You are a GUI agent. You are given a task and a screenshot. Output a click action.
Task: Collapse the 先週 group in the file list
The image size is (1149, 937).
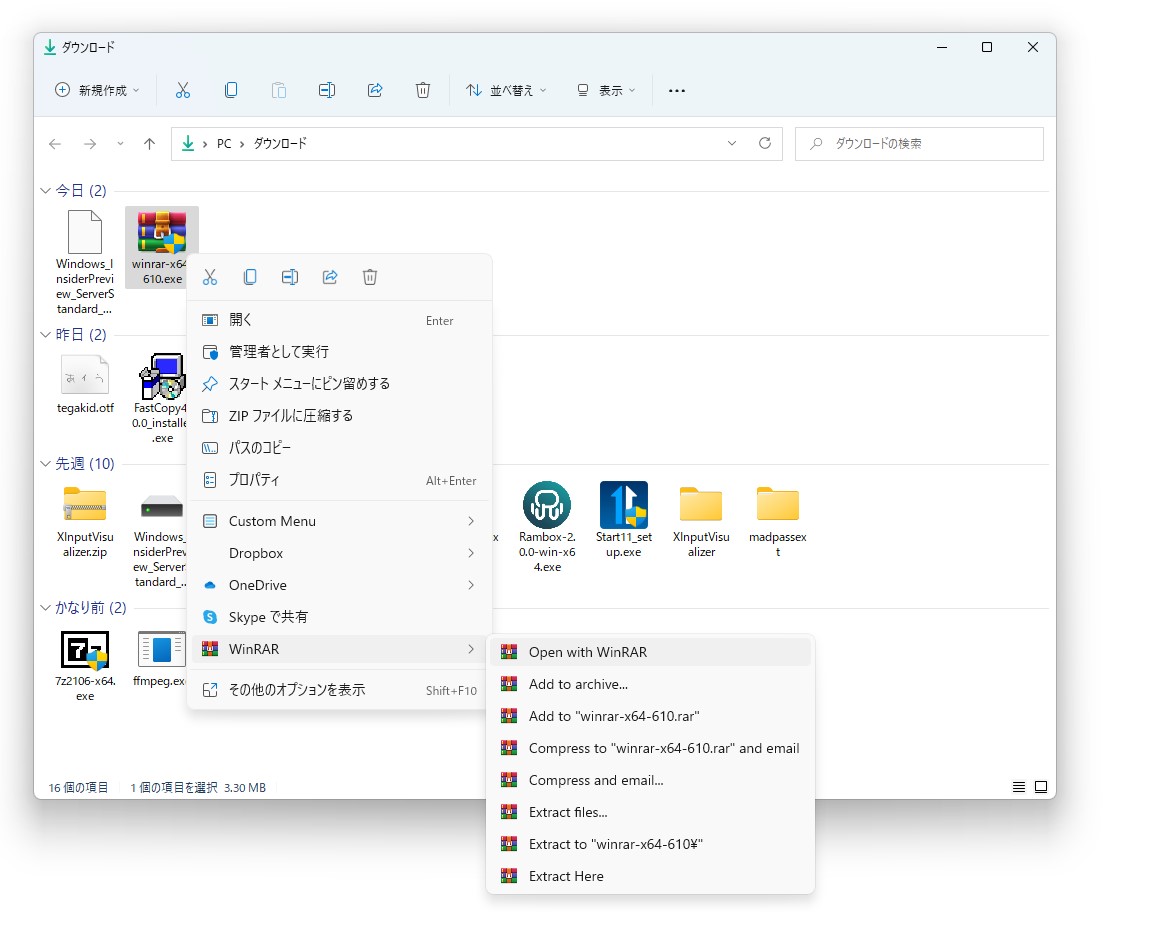click(x=44, y=463)
